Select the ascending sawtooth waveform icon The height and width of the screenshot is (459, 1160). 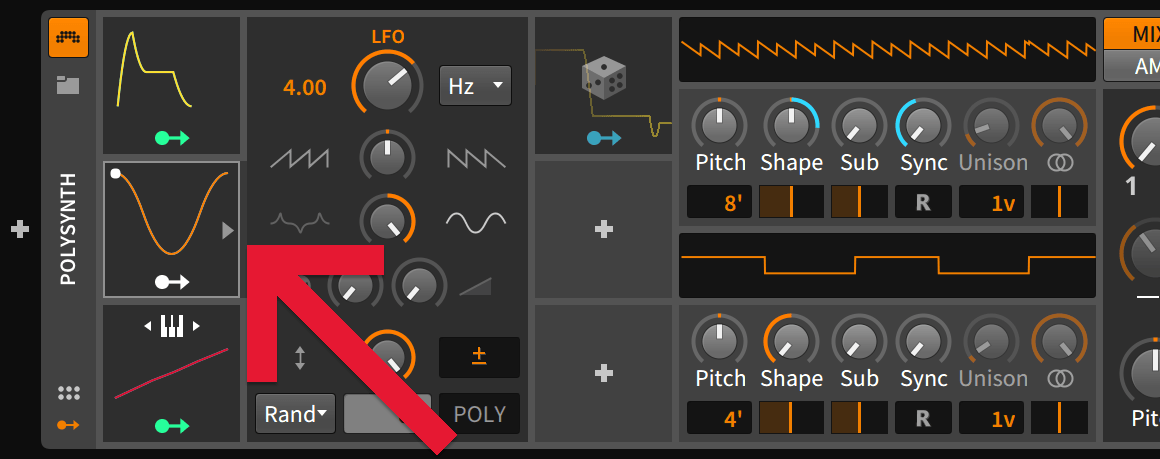(299, 157)
